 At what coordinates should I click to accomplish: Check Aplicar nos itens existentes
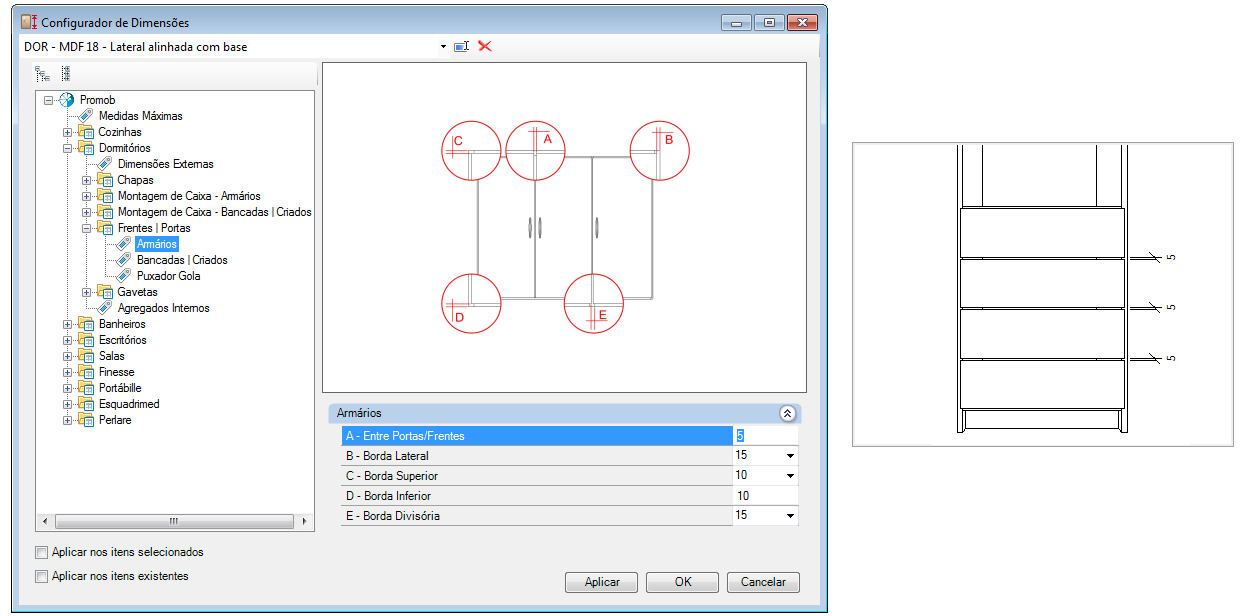[x=41, y=576]
